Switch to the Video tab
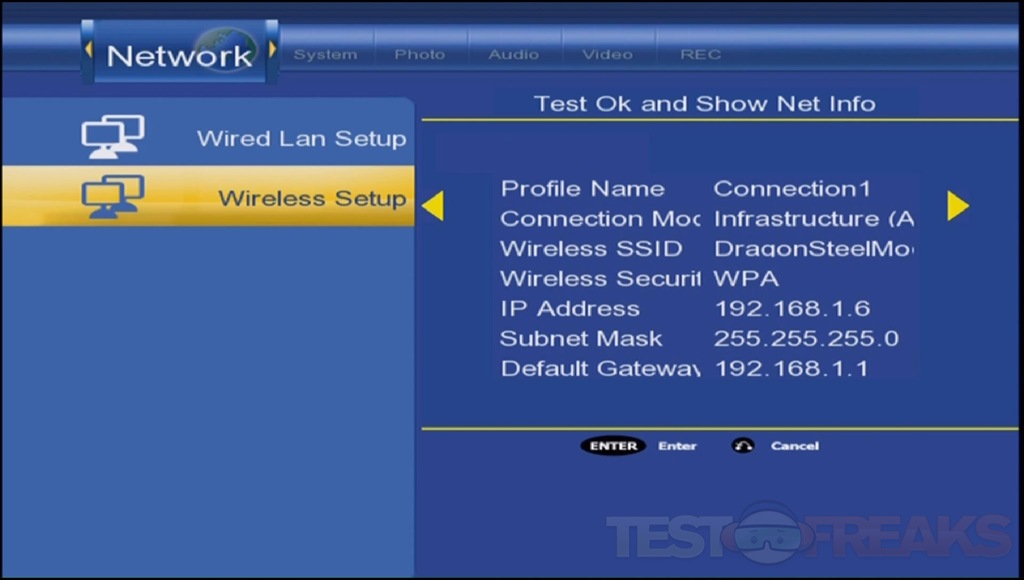This screenshot has width=1024, height=580. point(607,54)
